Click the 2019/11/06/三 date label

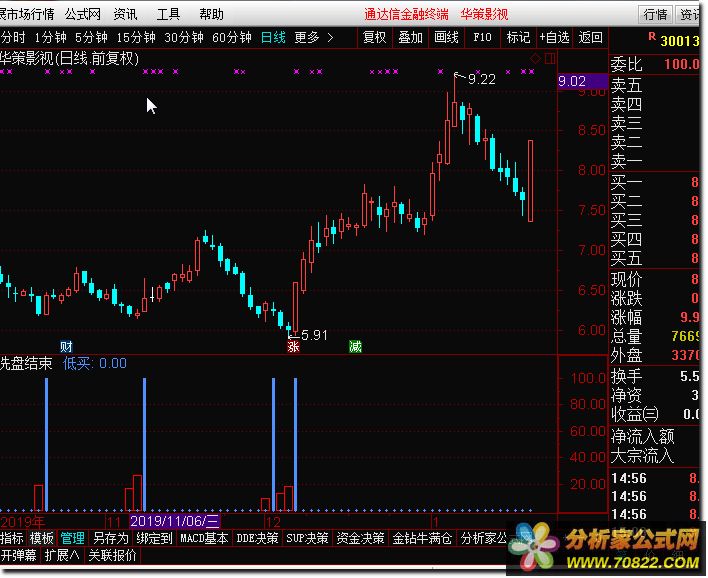175,521
